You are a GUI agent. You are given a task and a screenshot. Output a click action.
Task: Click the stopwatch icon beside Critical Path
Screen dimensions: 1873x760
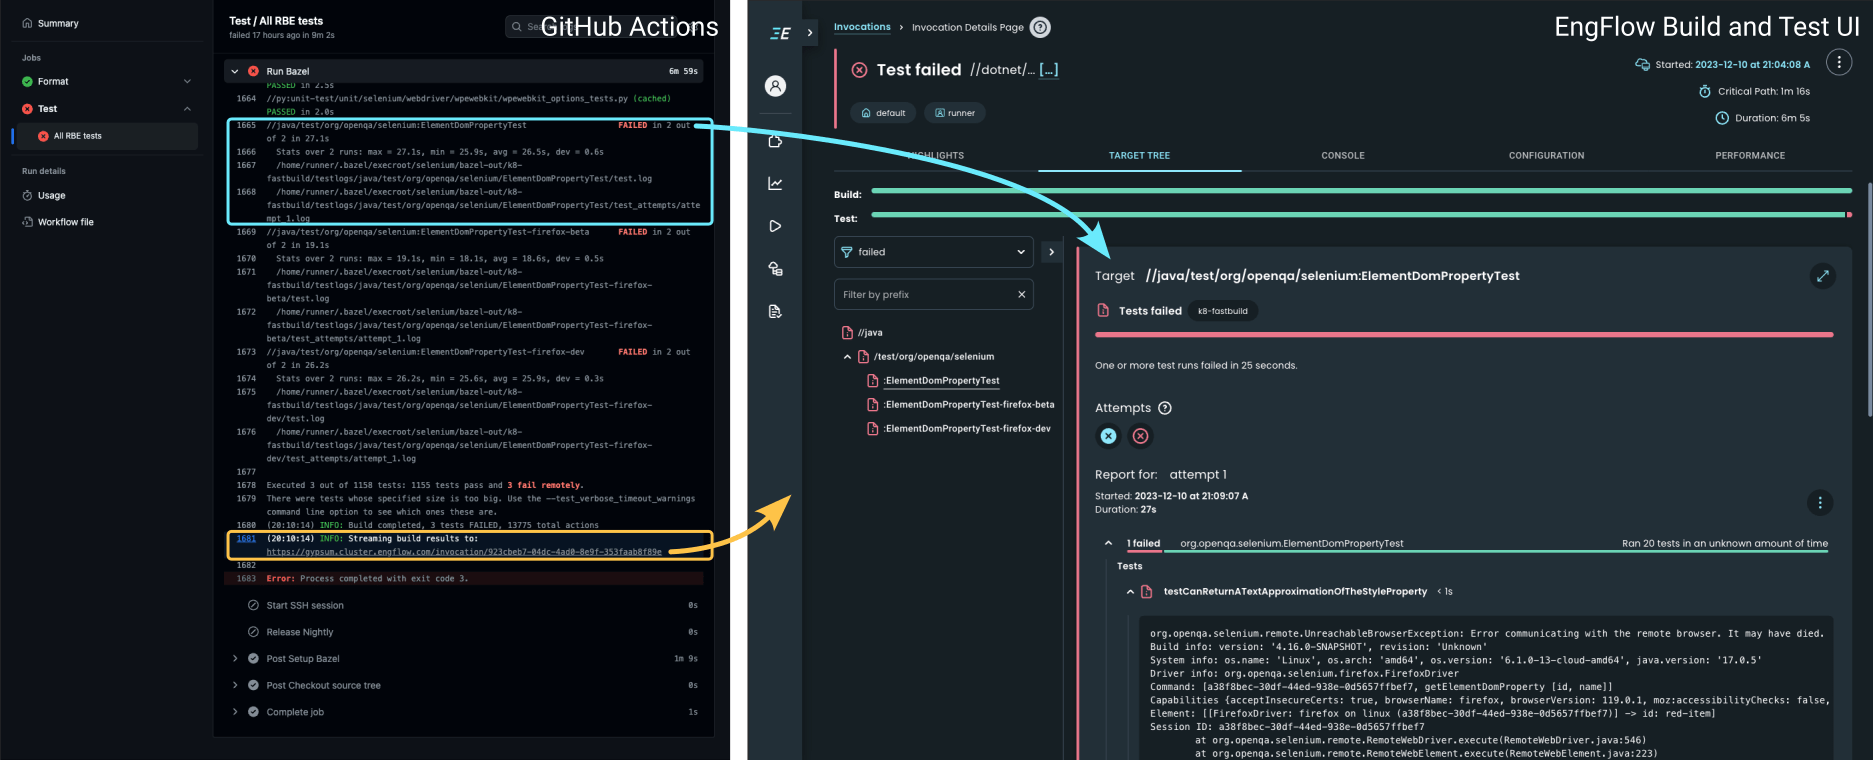1704,91
